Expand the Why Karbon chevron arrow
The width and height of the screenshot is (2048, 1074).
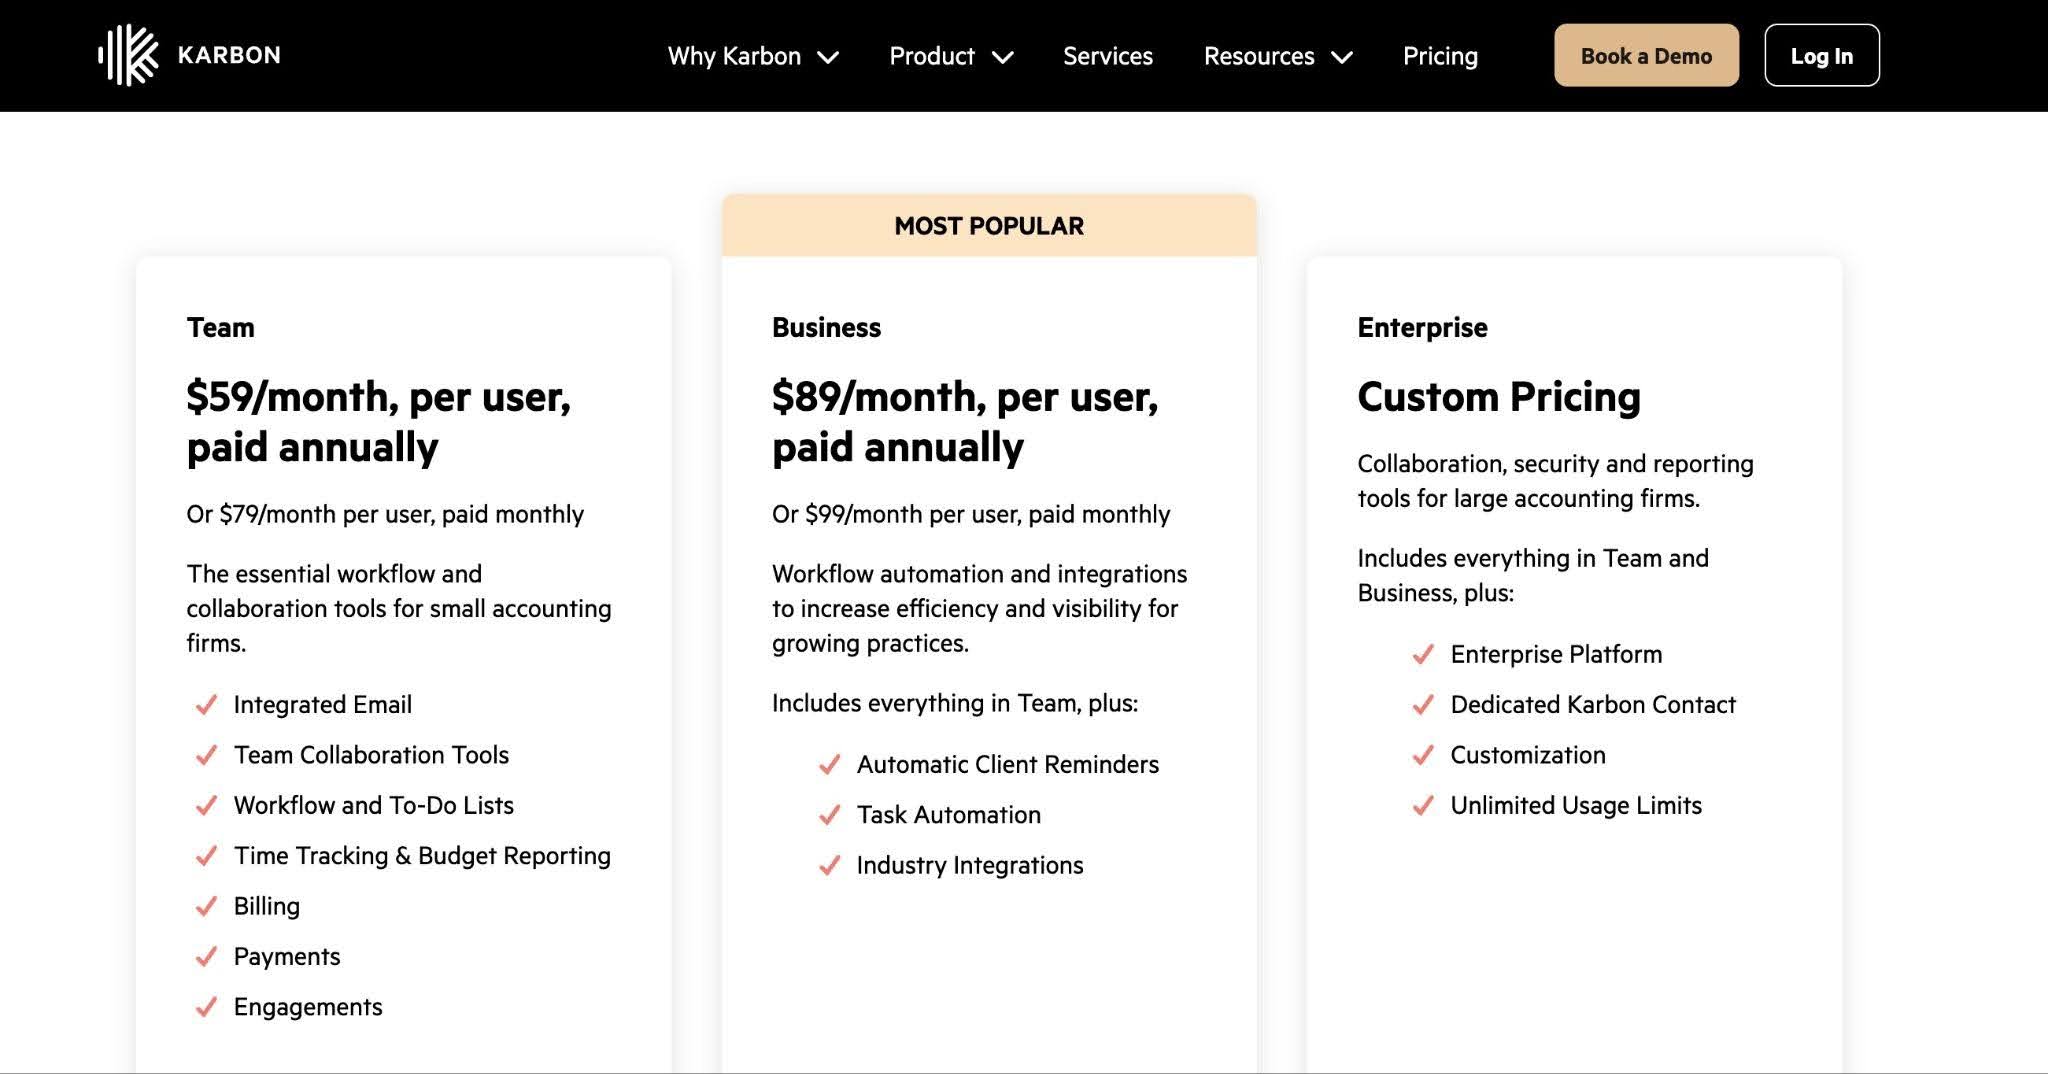point(828,58)
